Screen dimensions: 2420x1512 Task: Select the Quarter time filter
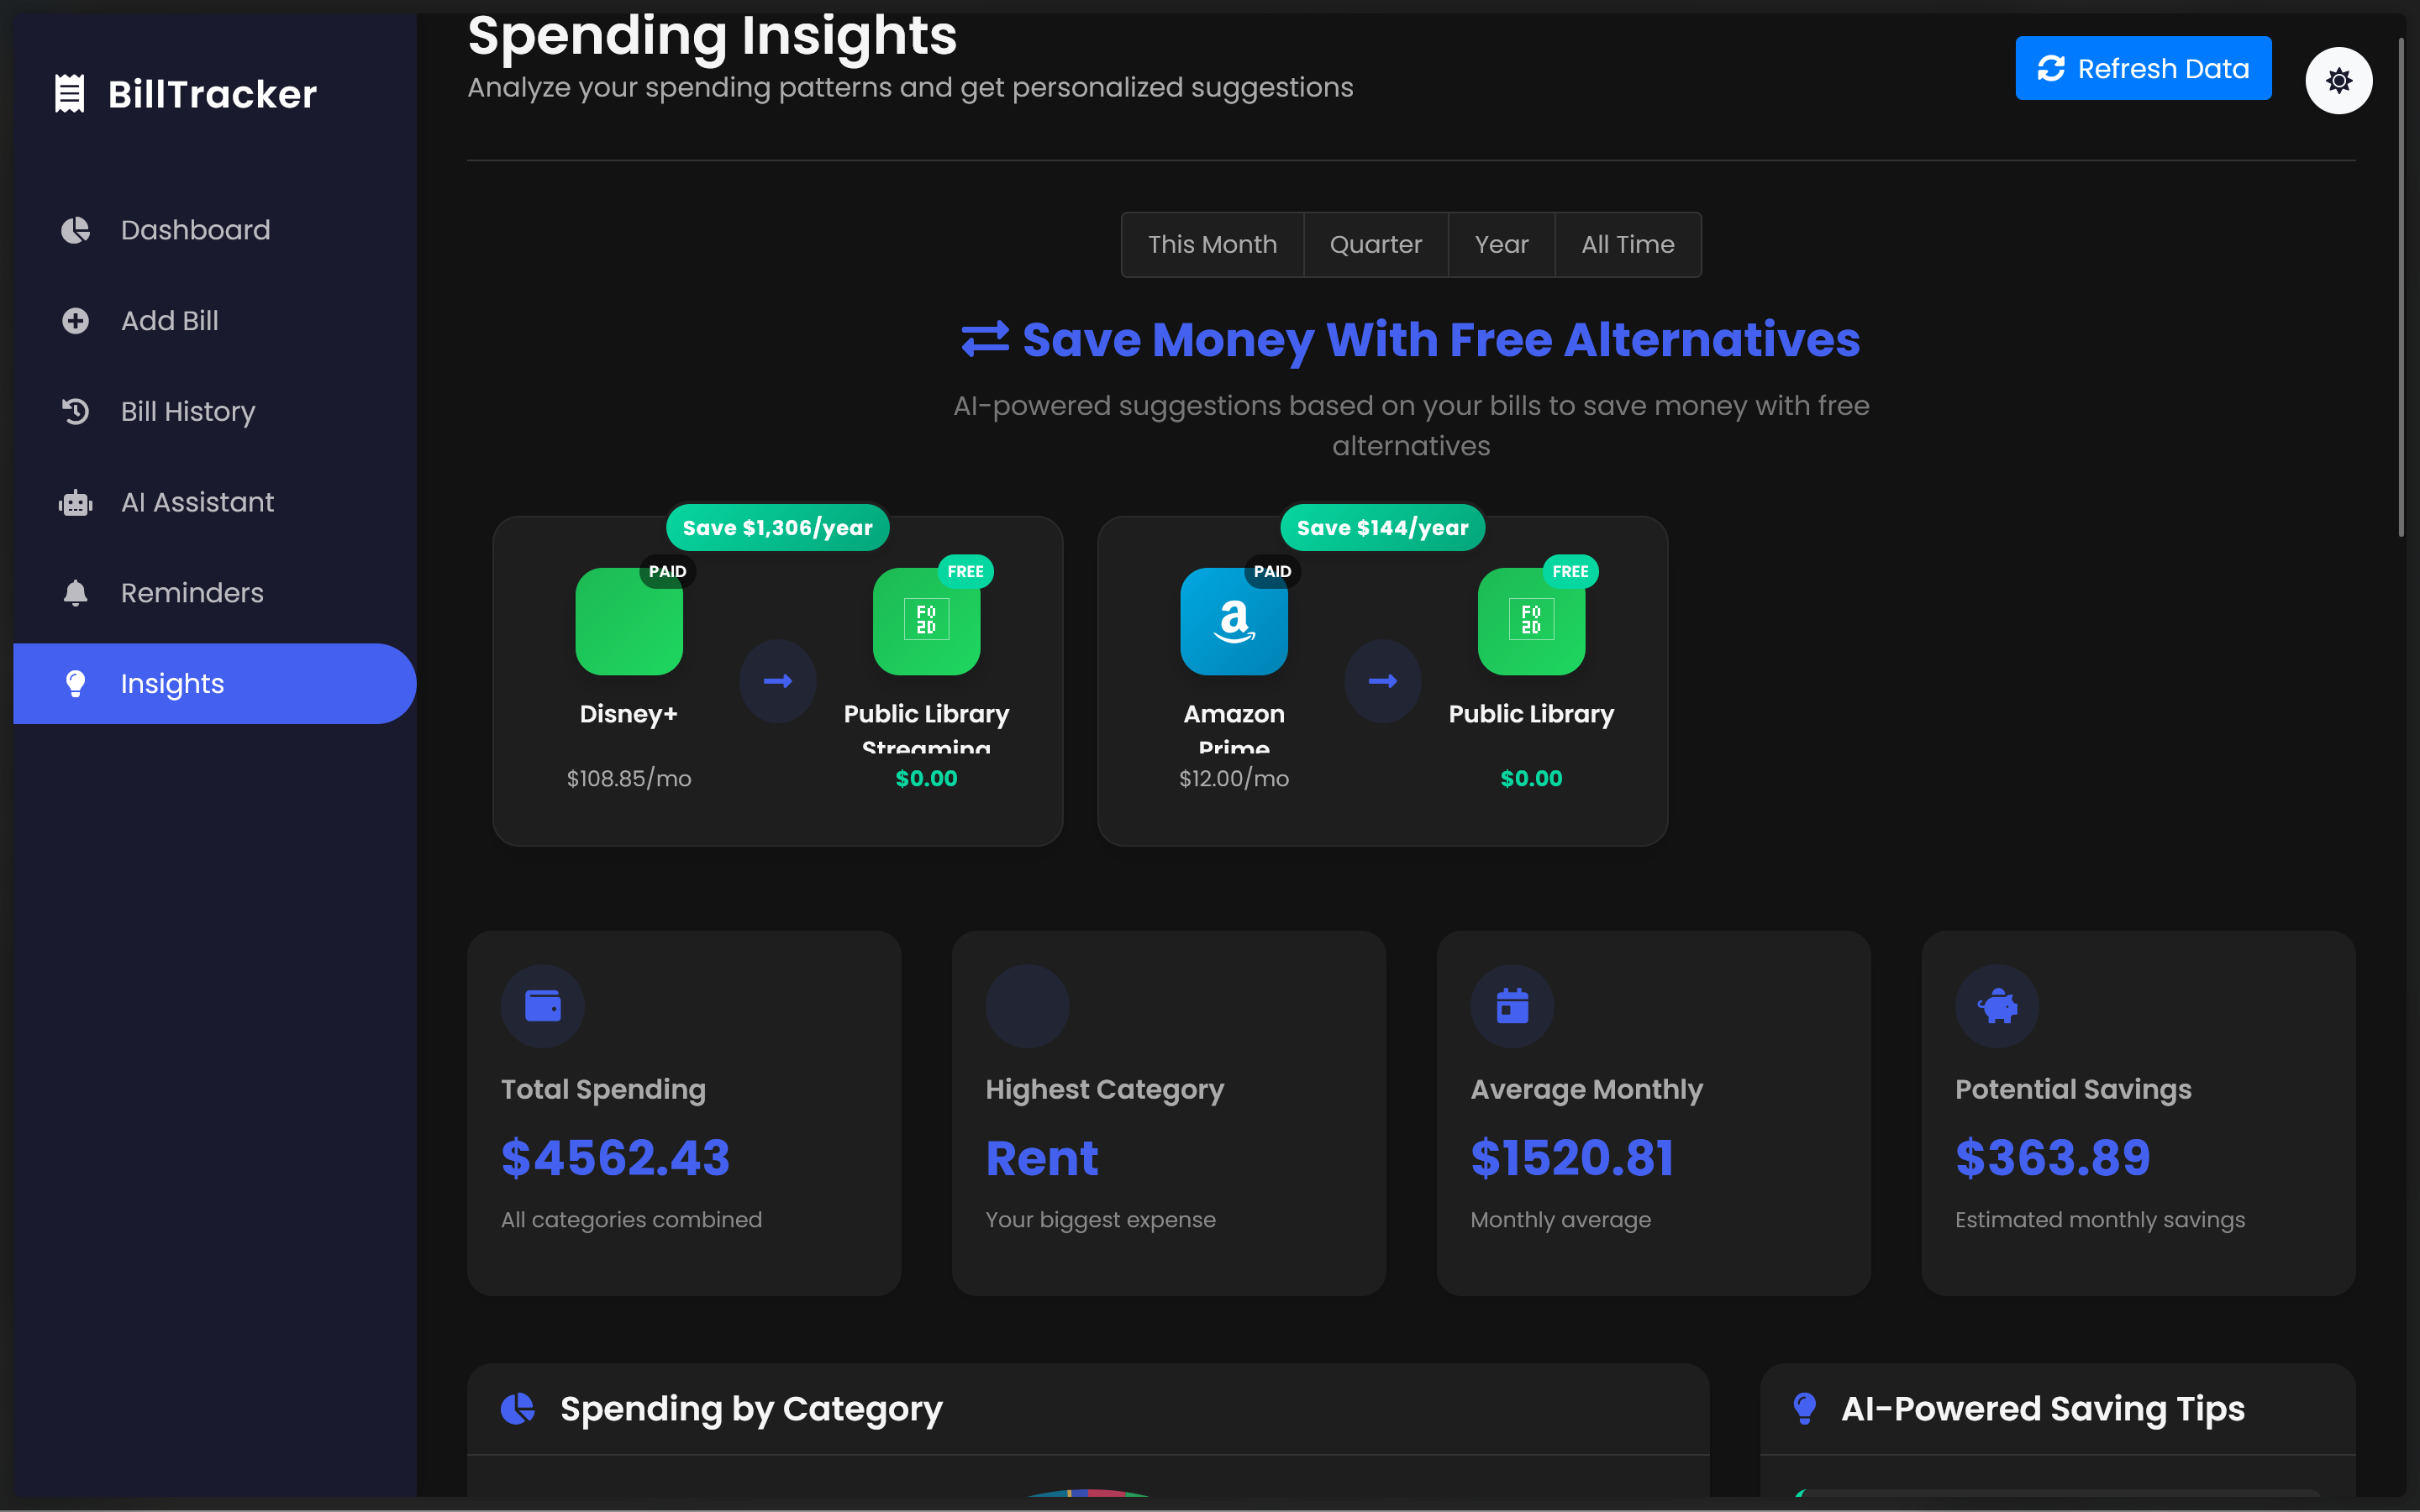point(1375,244)
